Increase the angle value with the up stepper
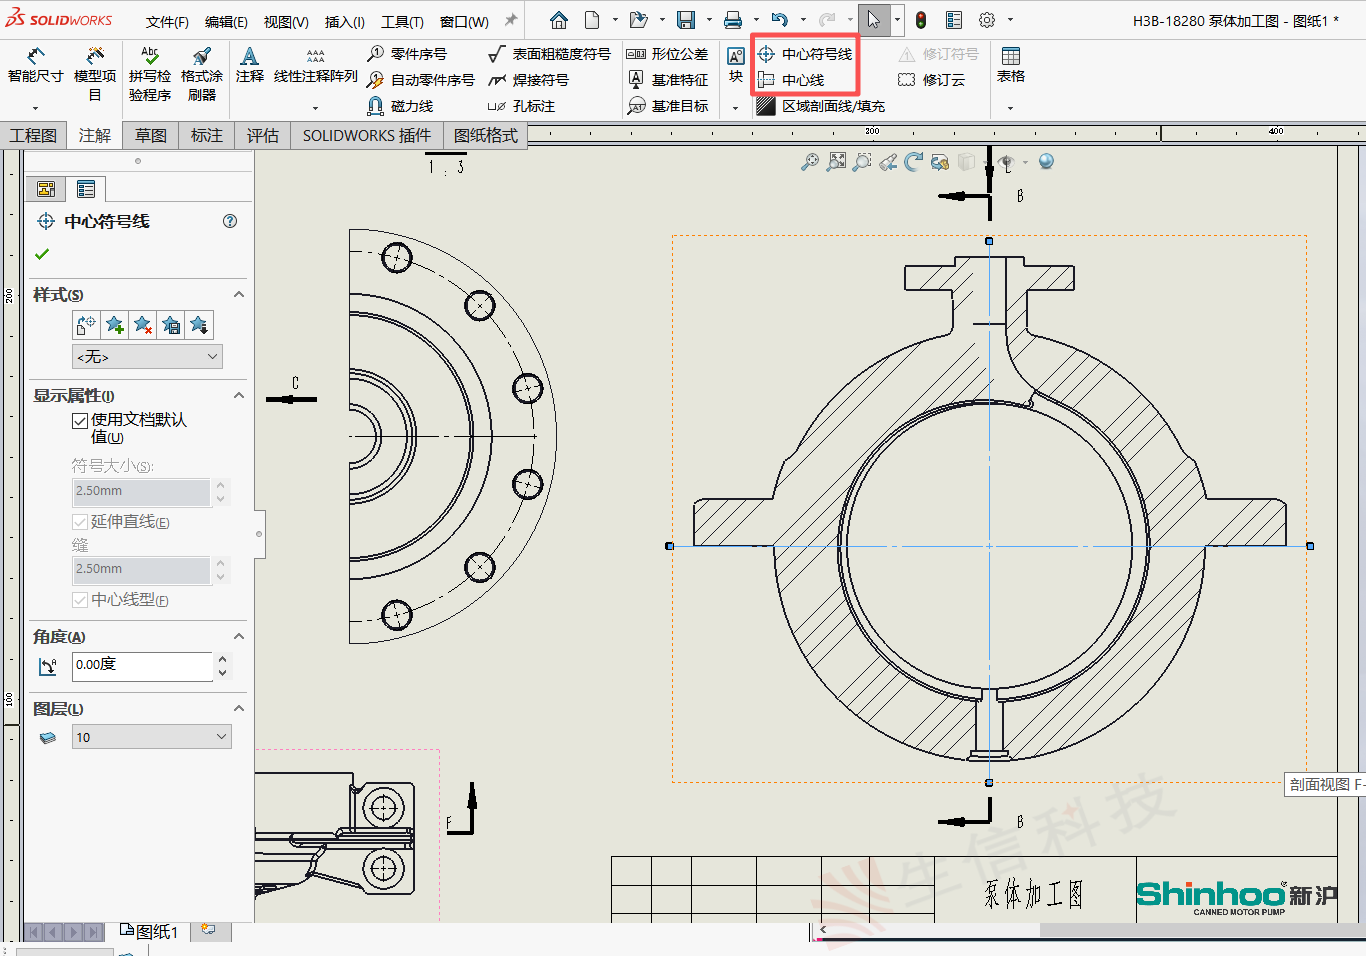The width and height of the screenshot is (1366, 956). 222,660
